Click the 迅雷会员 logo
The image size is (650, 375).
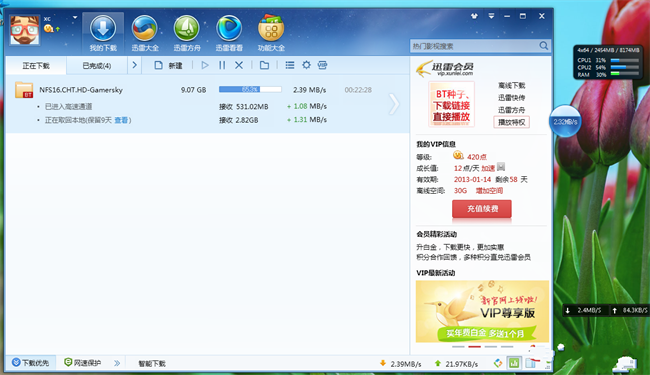446,68
